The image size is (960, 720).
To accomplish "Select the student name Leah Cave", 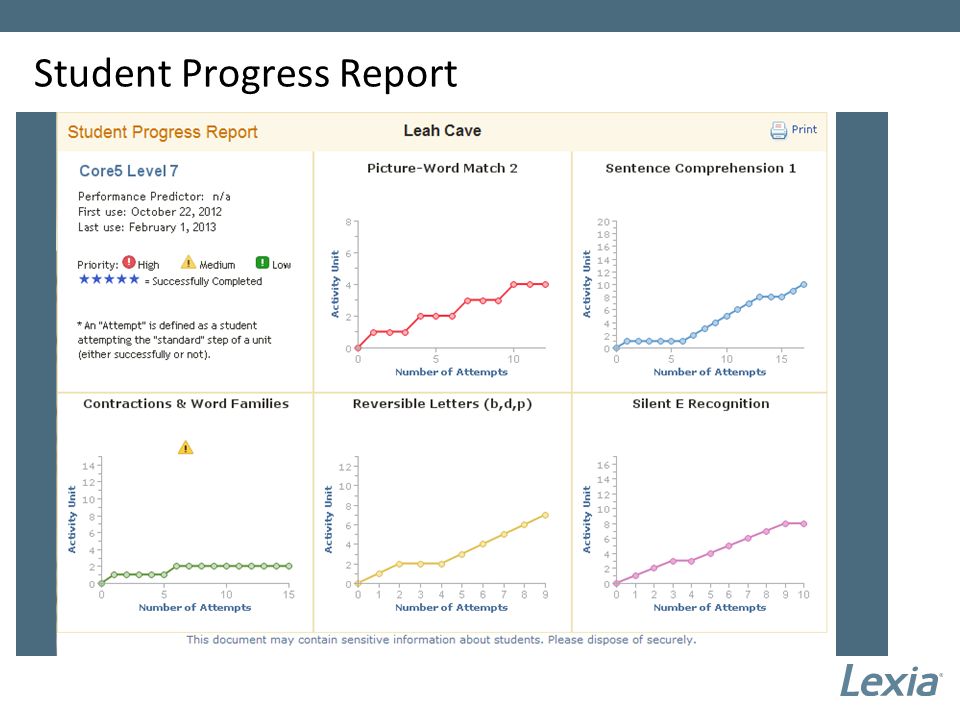I will [x=442, y=130].
